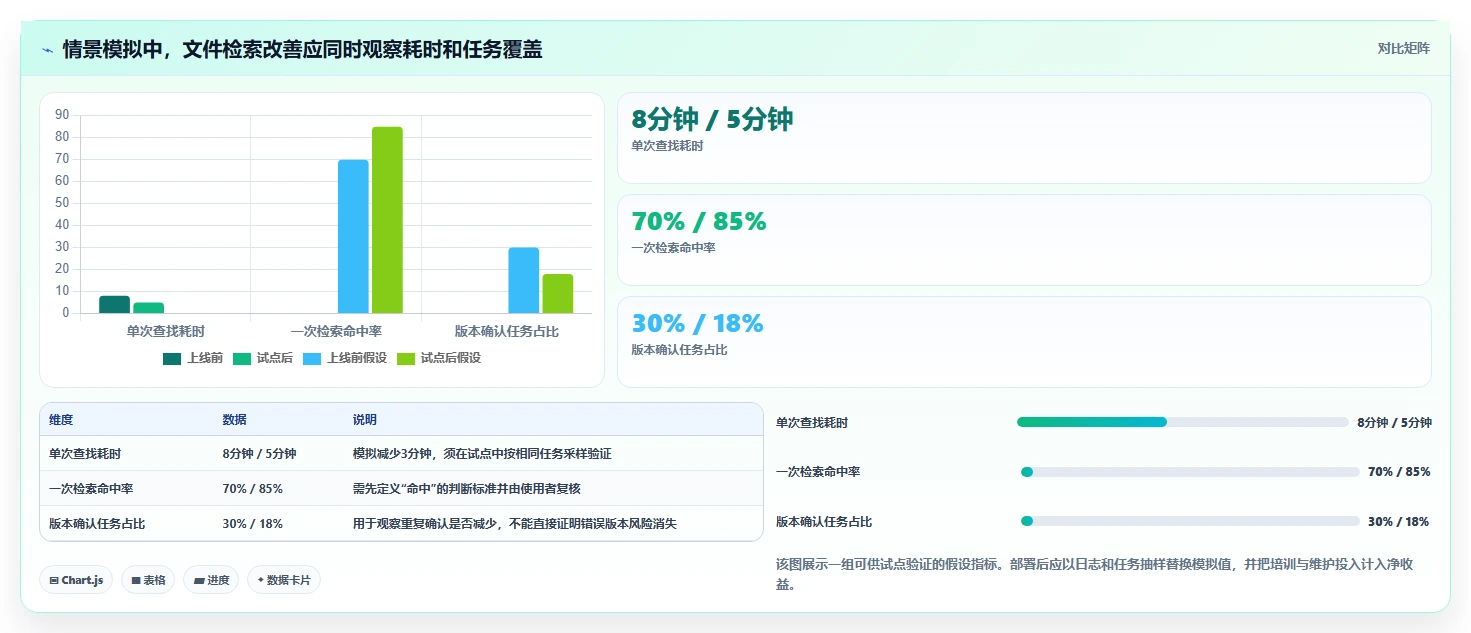
Task: Click the 一次检索命中率 progress bar
Action: click(x=1190, y=472)
